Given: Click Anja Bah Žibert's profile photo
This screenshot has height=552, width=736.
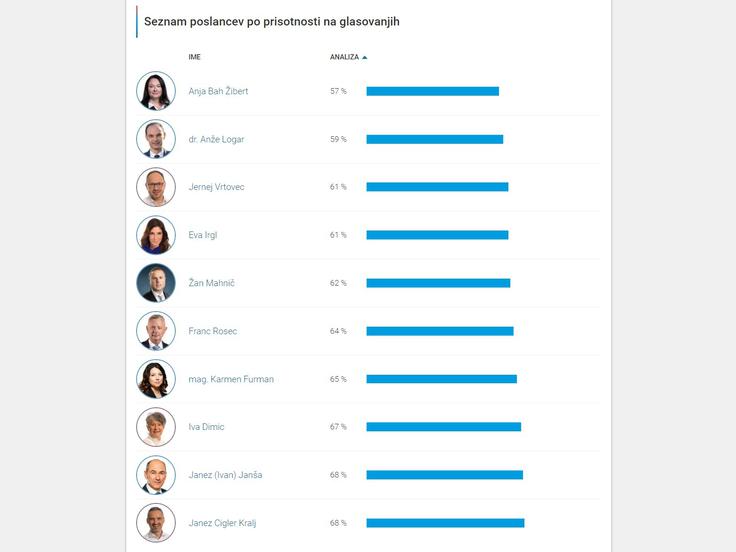Looking at the screenshot, I should point(156,91).
